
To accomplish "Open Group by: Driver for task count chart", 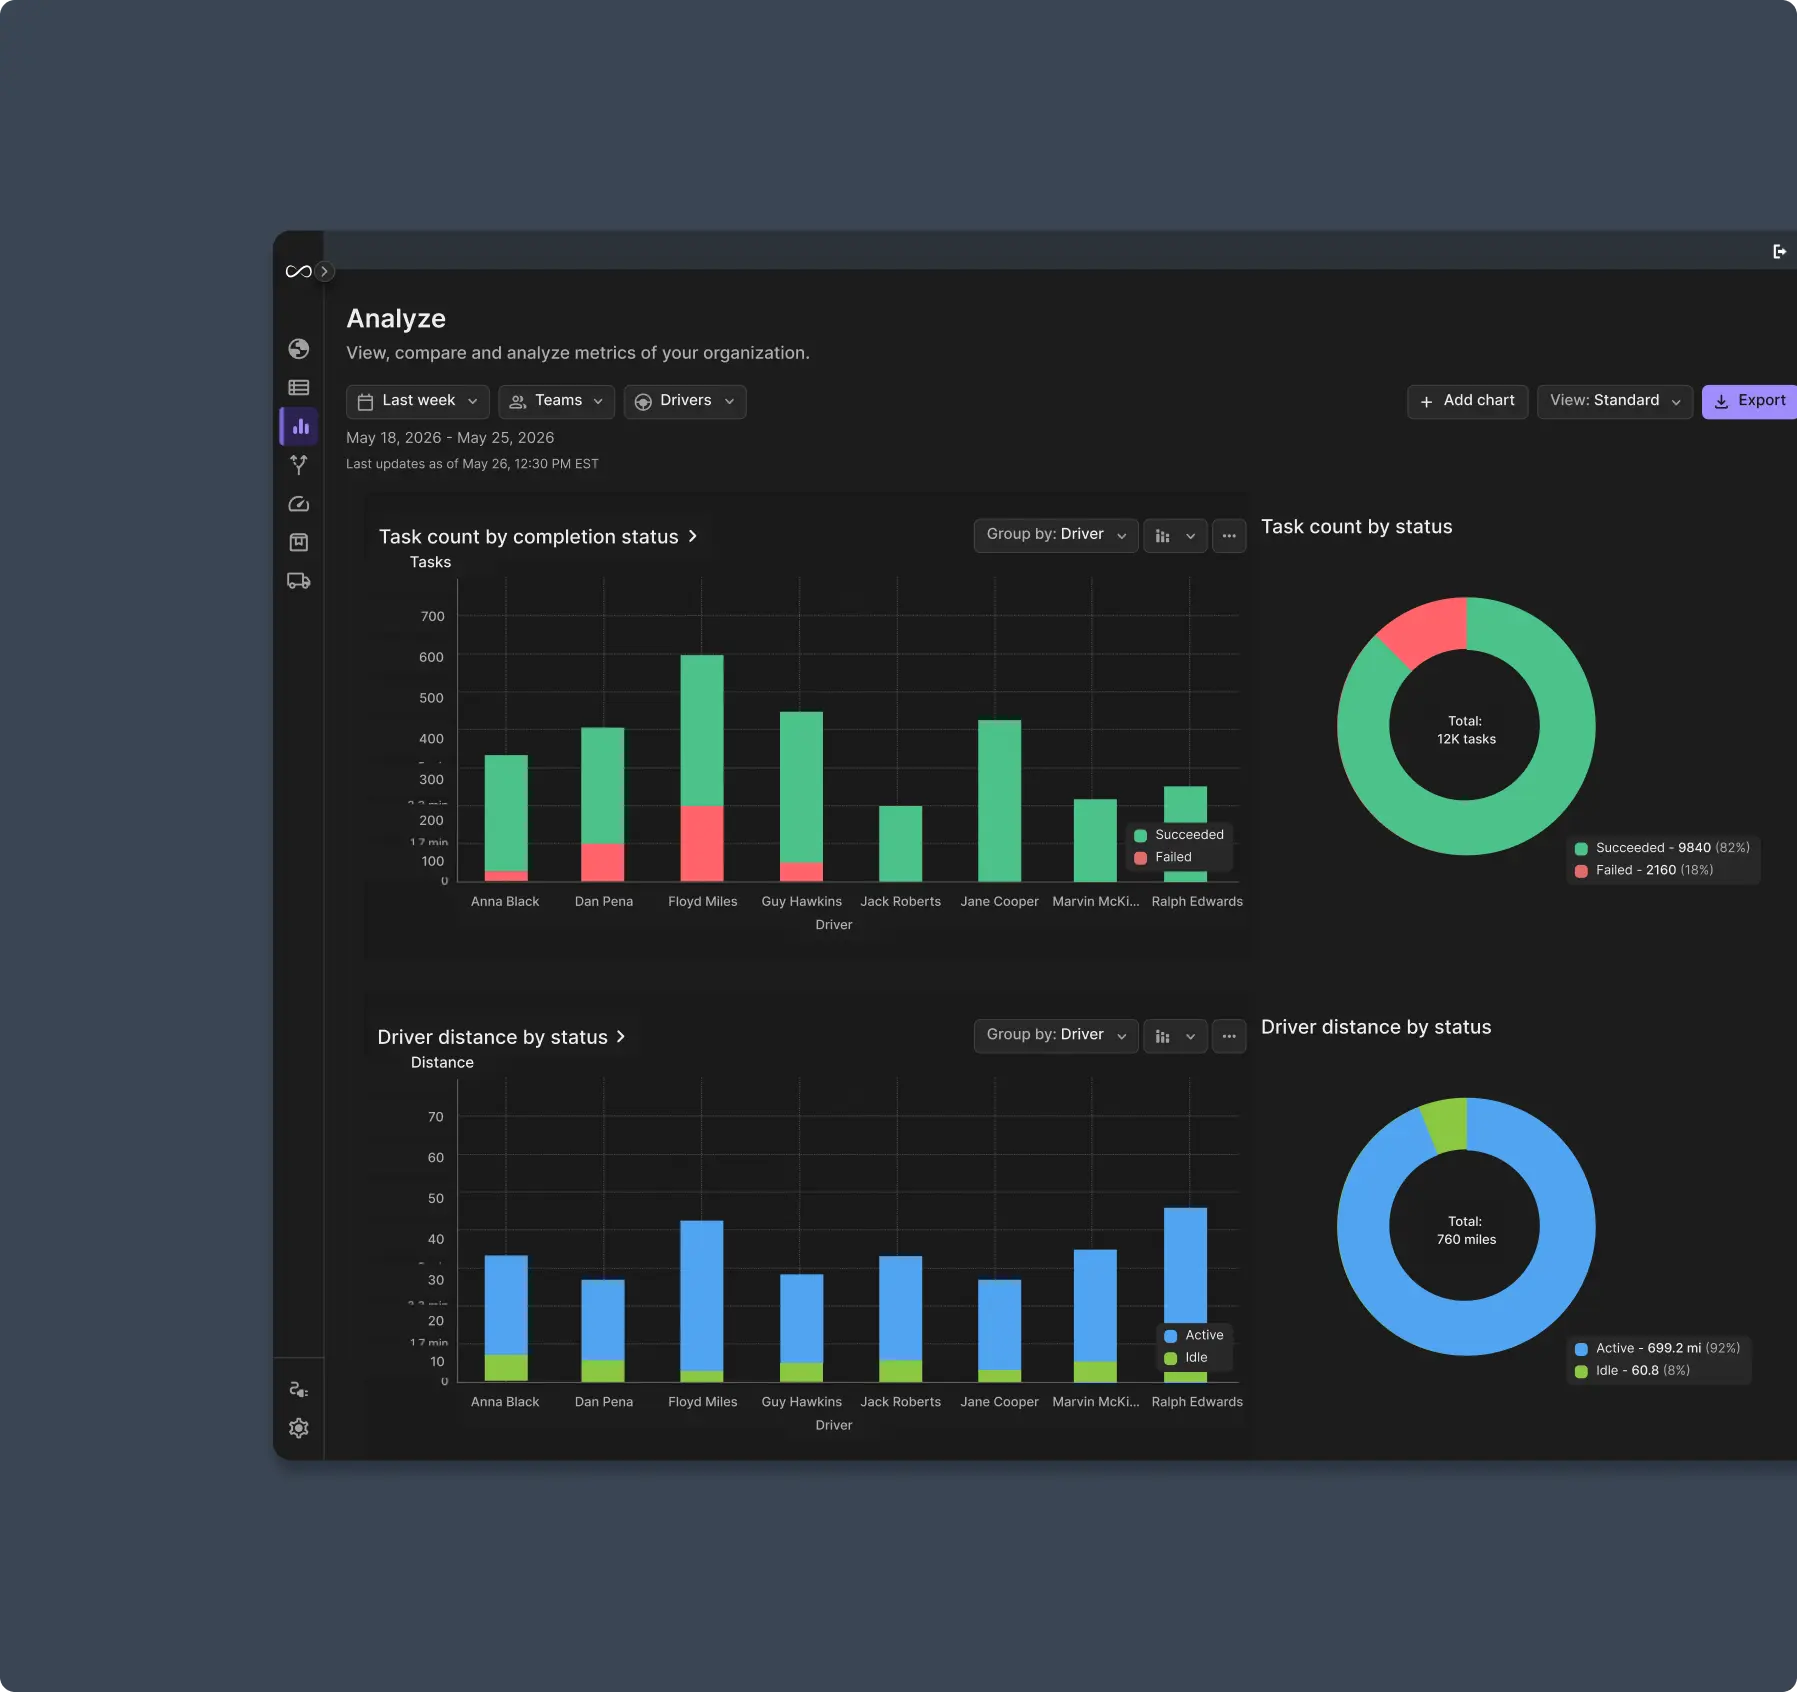I will (x=1056, y=535).
